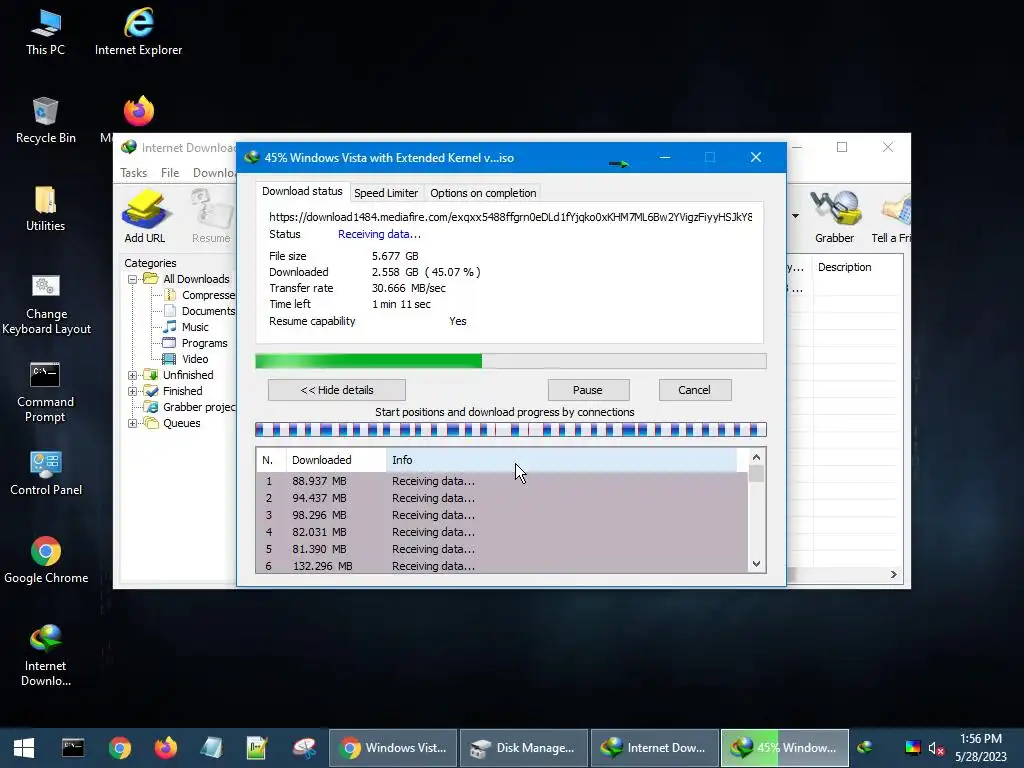1024x768 pixels.
Task: Click the Info column header
Action: [561, 460]
